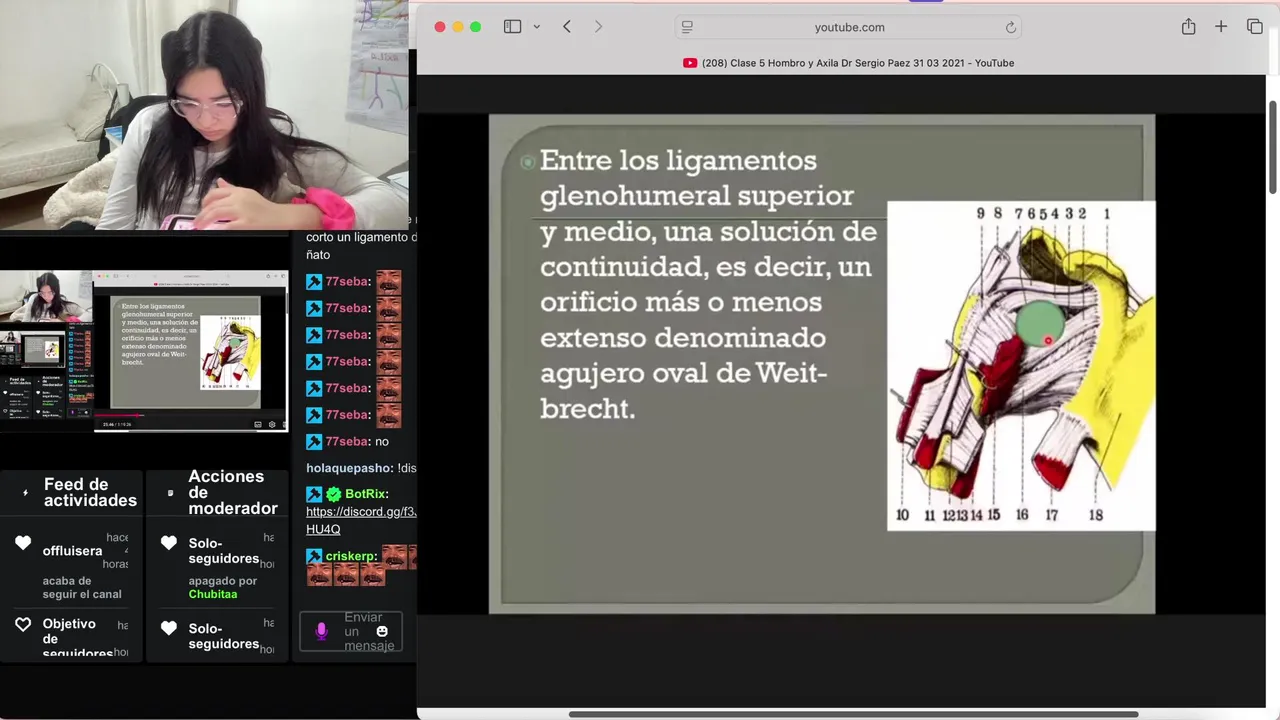Click the 77seba message that says no
This screenshot has height=720, width=1280.
click(x=382, y=441)
